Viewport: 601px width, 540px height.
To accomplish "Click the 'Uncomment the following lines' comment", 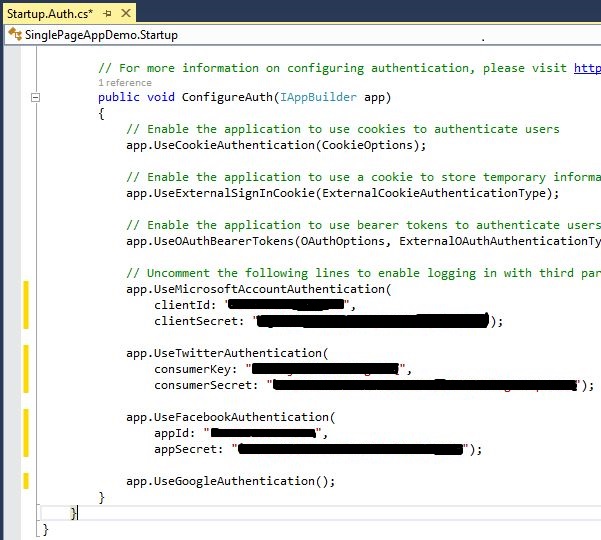I will pos(363,273).
